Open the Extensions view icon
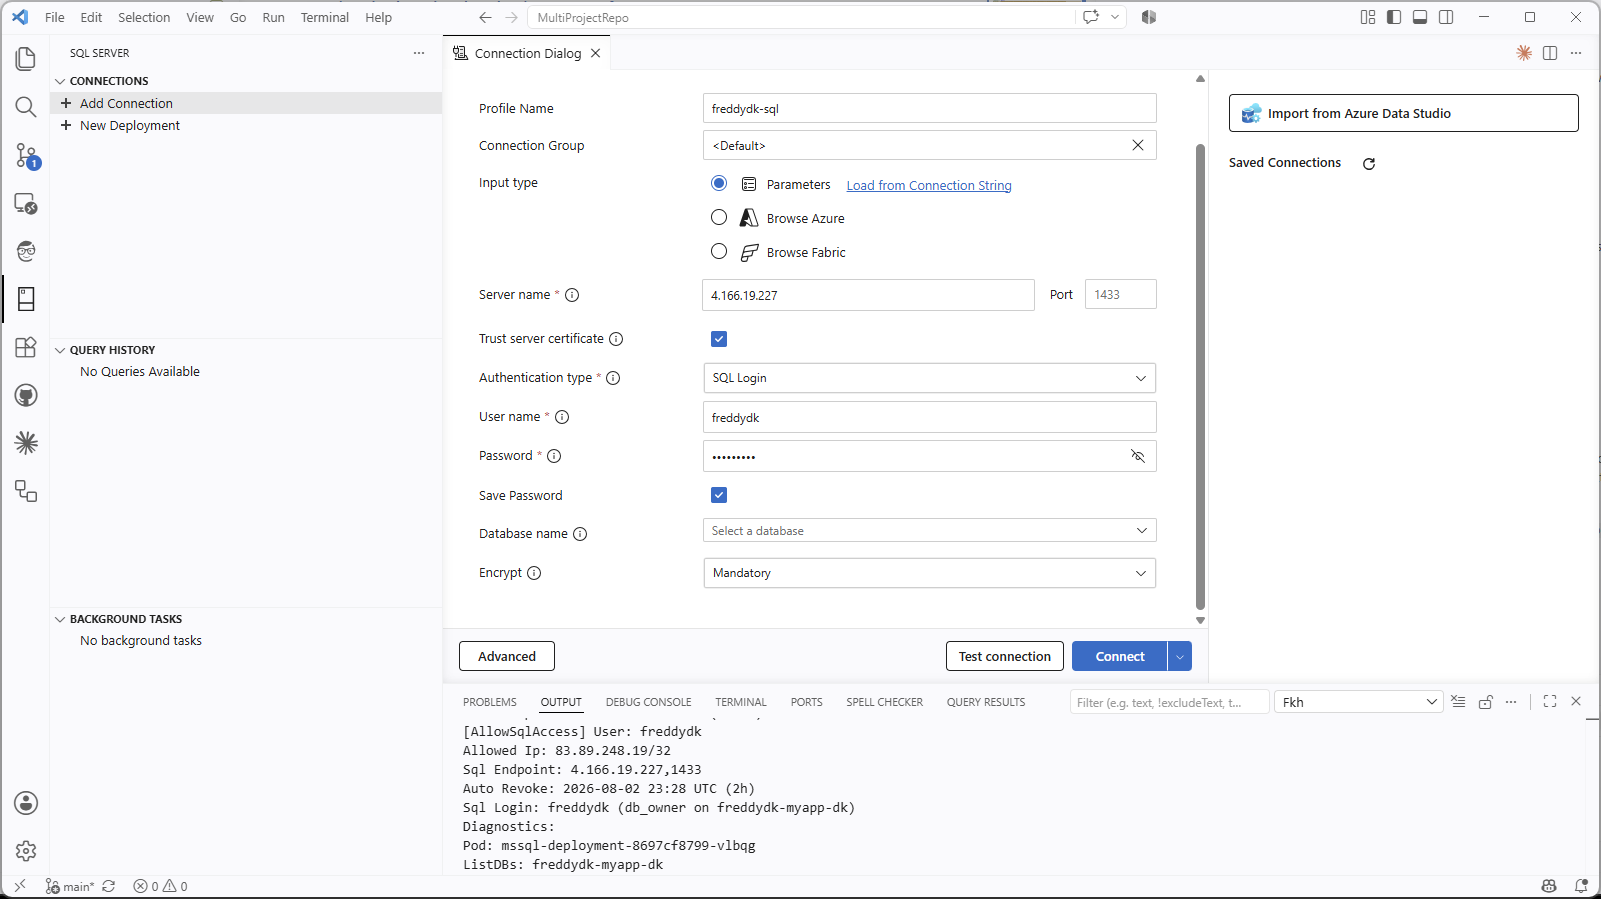The width and height of the screenshot is (1601, 899). pos(26,347)
